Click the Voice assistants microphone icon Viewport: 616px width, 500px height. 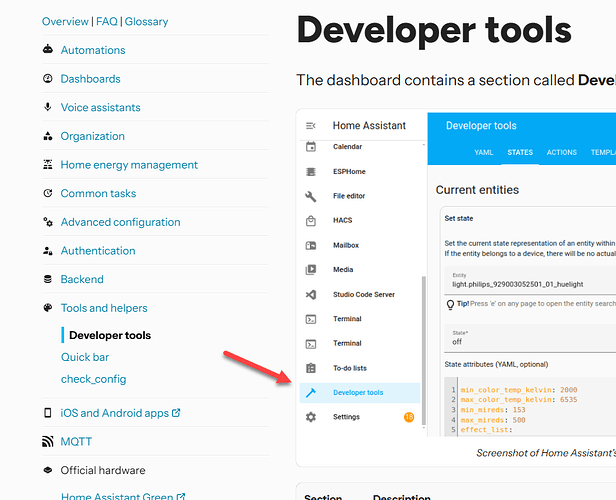tap(48, 107)
